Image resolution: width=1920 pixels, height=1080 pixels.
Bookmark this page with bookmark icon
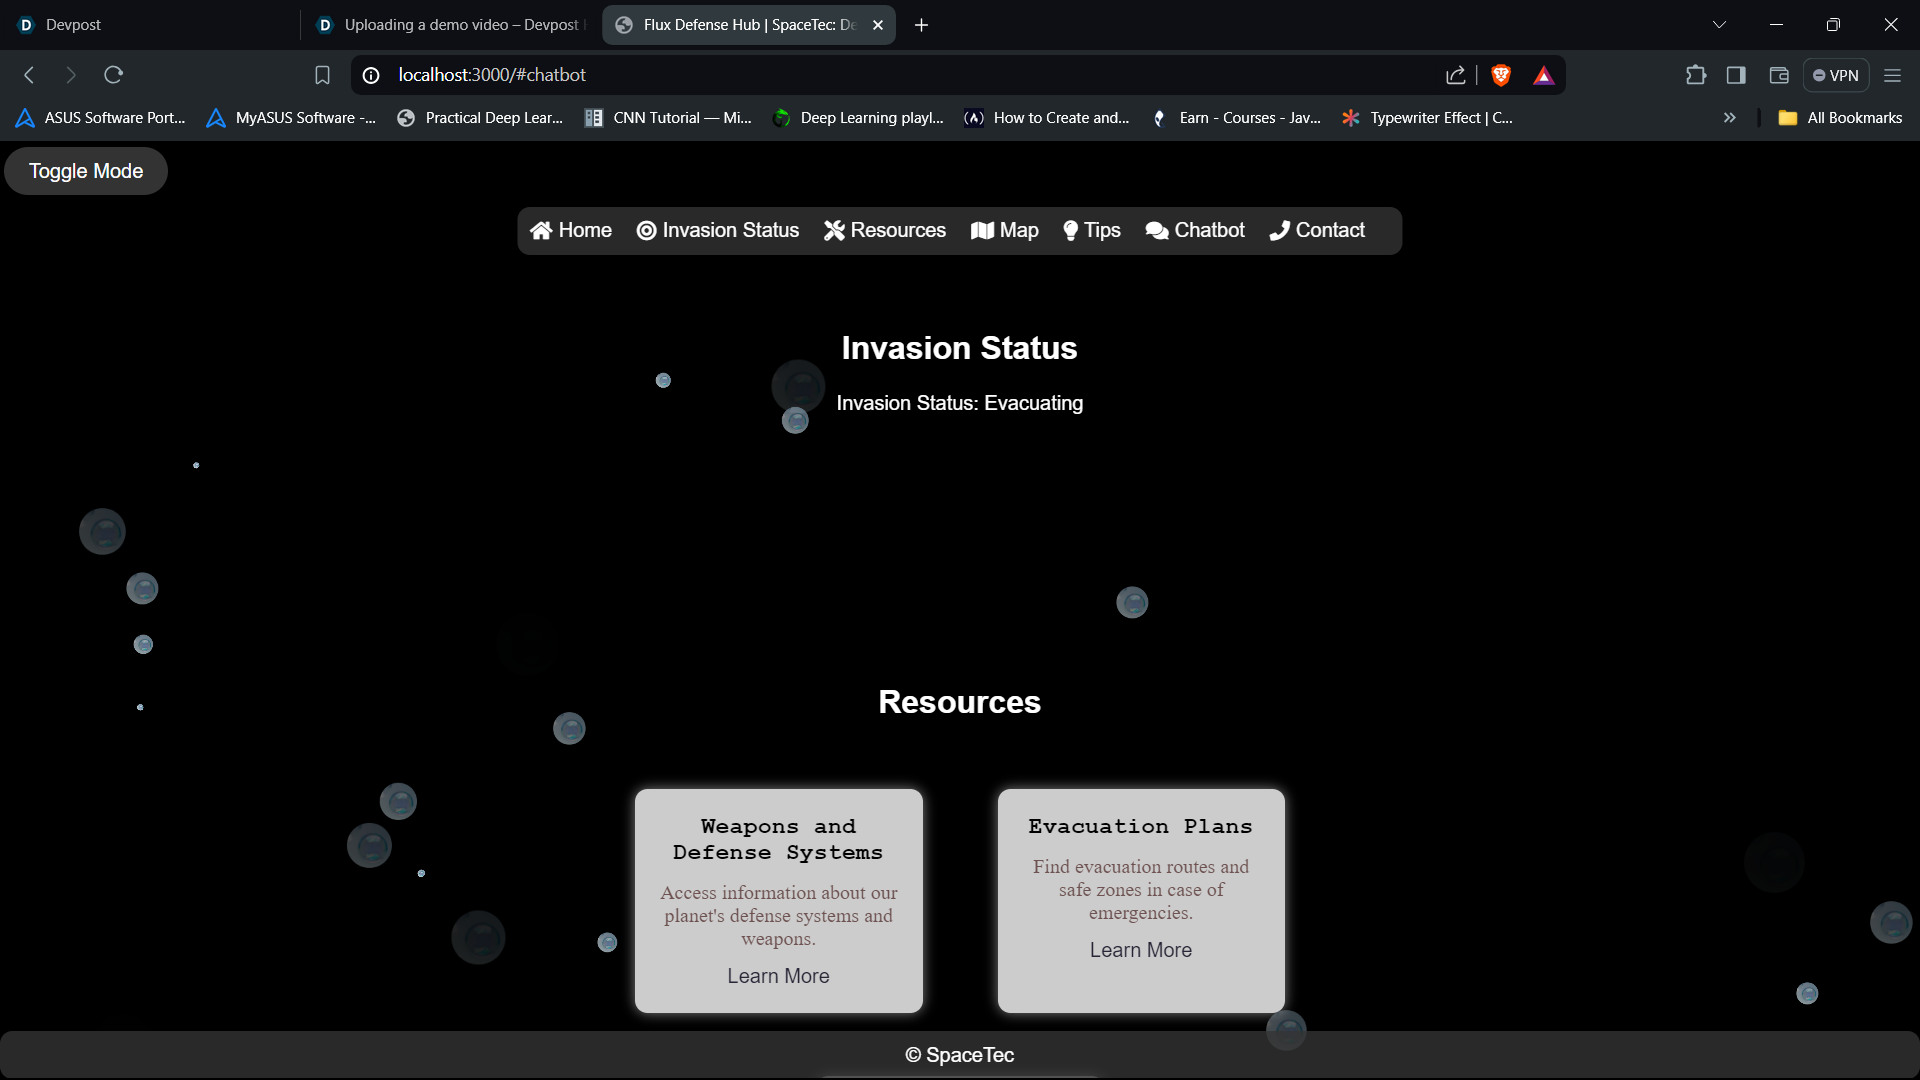(x=322, y=75)
